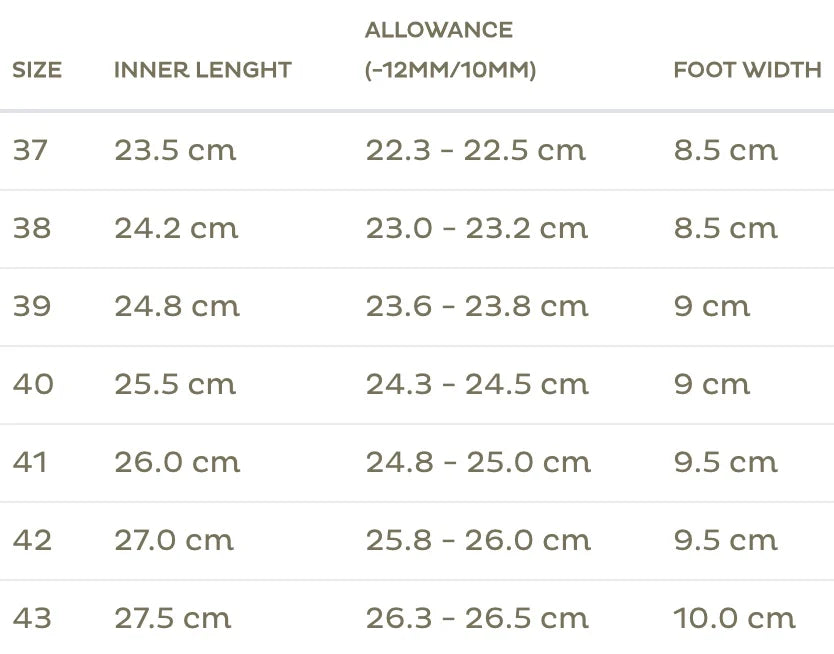Click the 24.2 cm inner length cell
This screenshot has height=654, width=834.
(x=176, y=229)
